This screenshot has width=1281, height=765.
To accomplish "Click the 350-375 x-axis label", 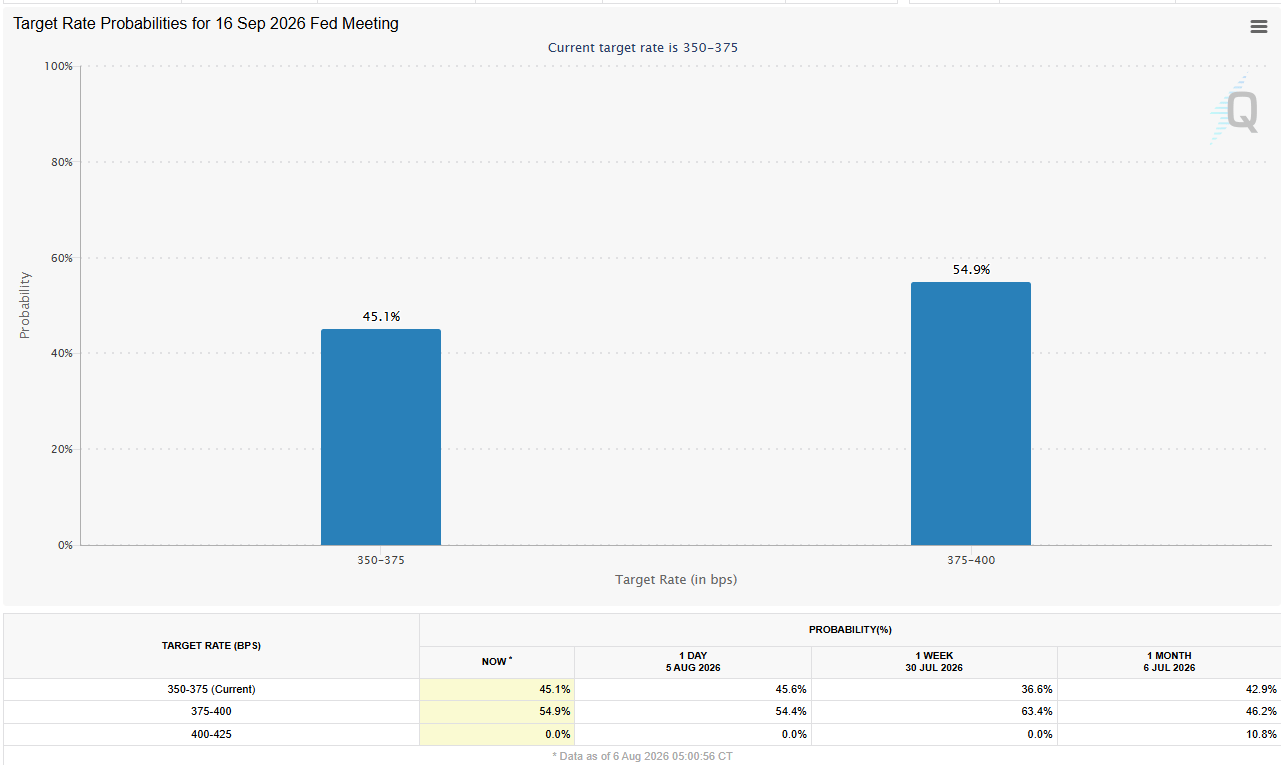I will (381, 560).
